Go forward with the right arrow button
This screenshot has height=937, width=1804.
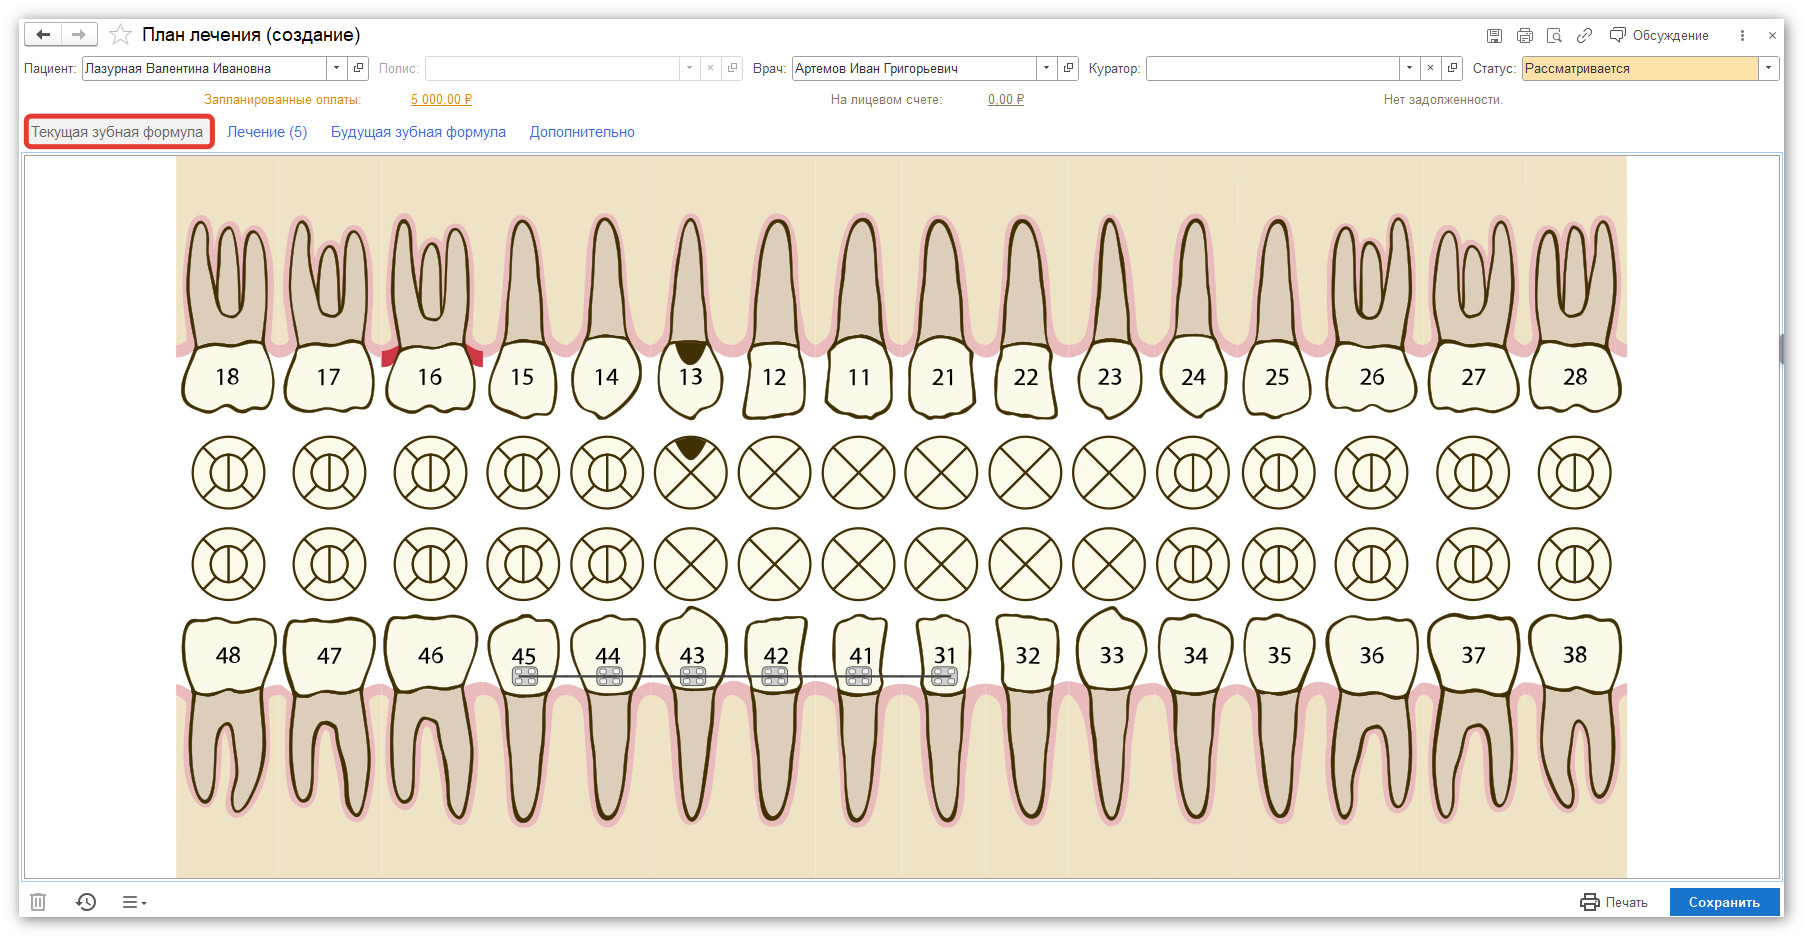(79, 35)
